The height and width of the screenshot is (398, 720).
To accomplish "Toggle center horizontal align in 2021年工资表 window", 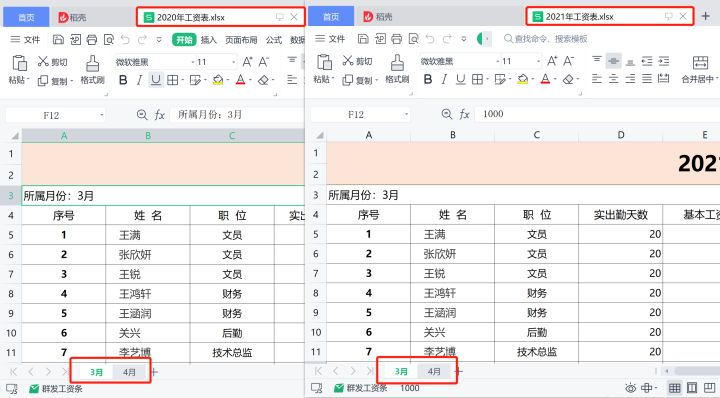I will (613, 79).
